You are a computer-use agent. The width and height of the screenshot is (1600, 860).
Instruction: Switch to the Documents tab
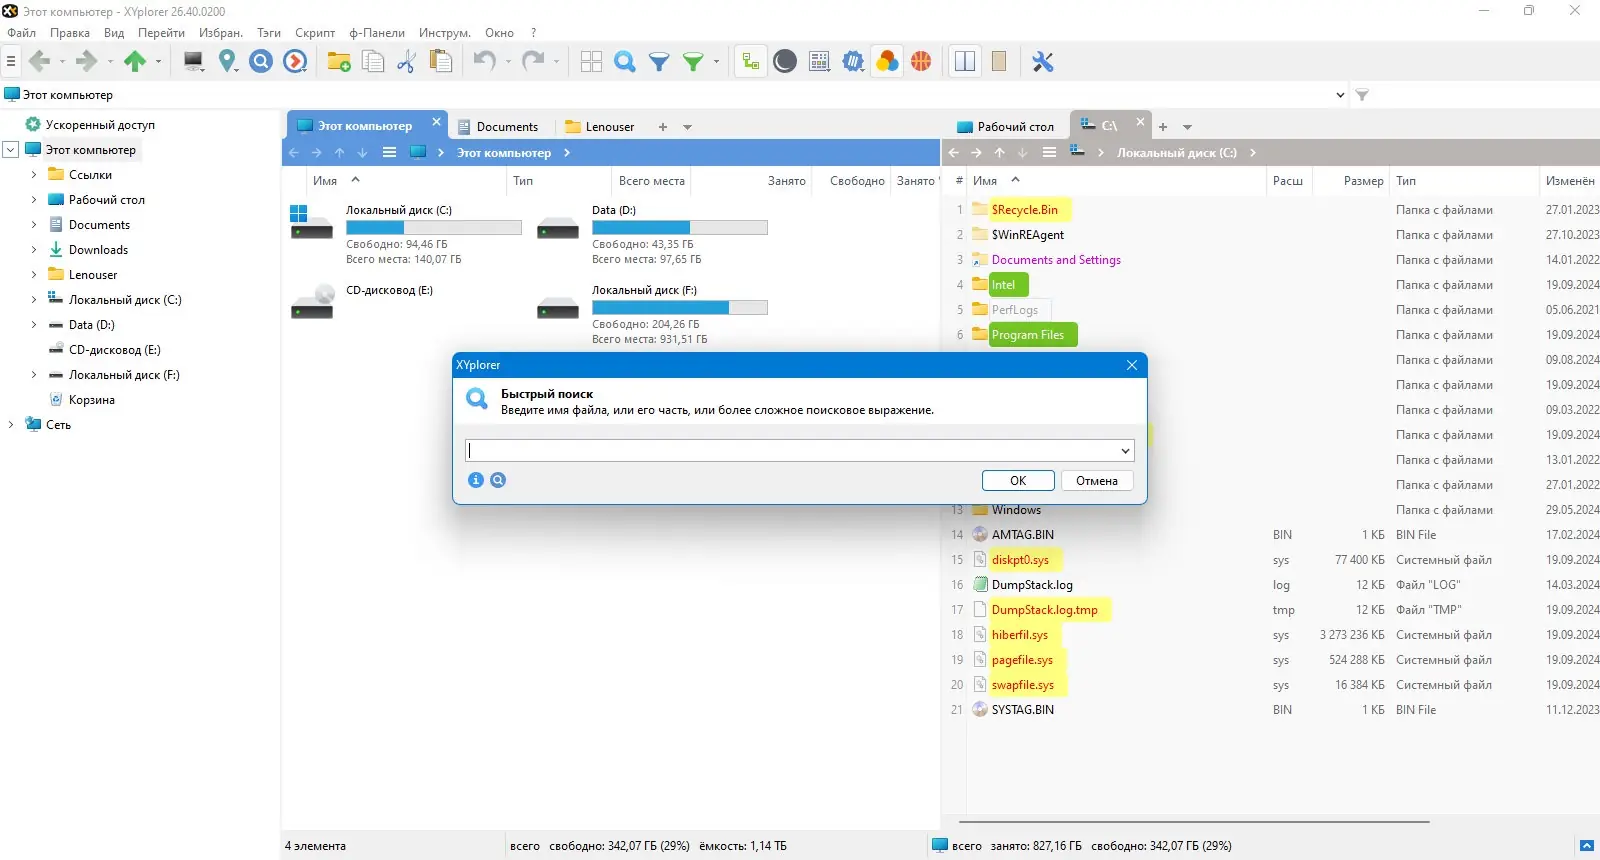(x=498, y=127)
